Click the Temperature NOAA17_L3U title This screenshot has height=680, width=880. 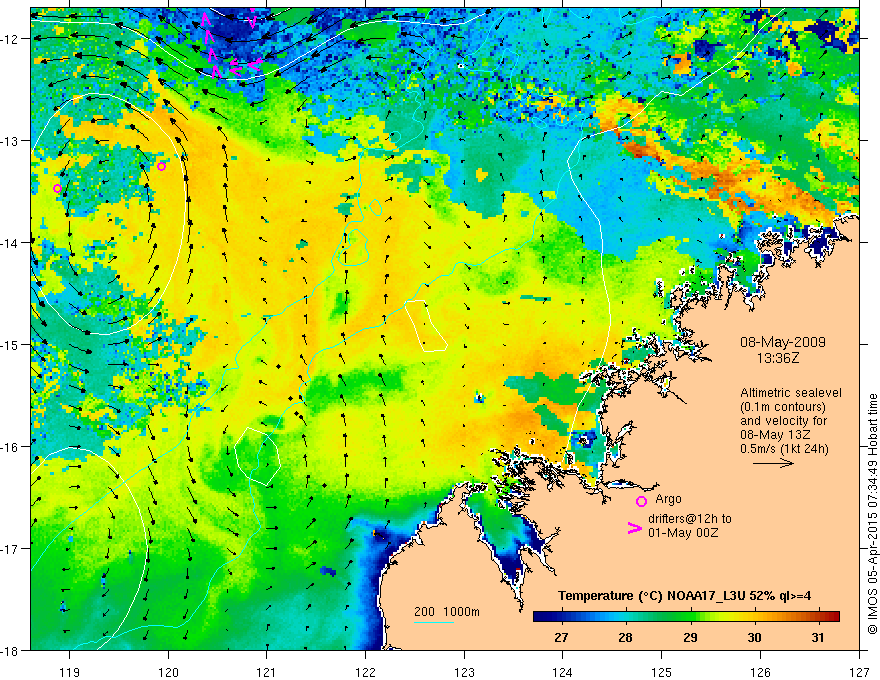(684, 596)
